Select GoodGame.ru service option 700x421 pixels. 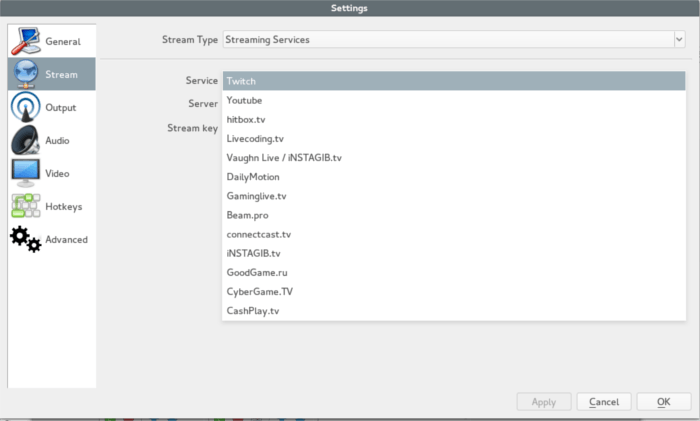point(454,272)
